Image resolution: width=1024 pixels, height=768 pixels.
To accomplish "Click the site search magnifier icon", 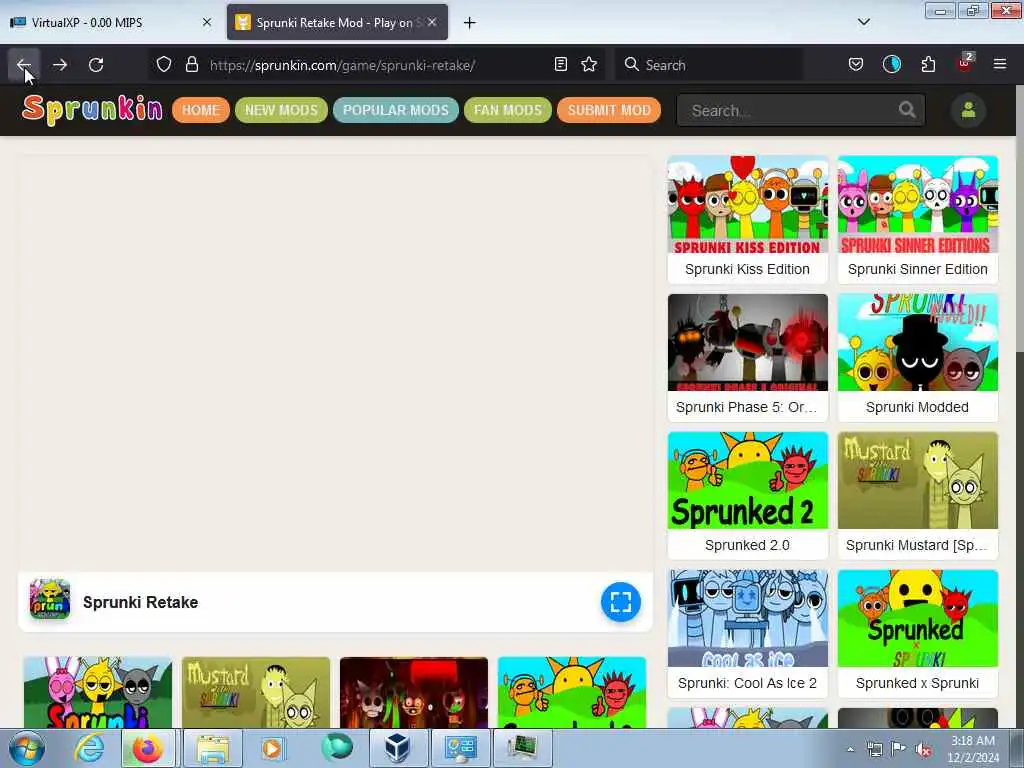I will pyautogui.click(x=907, y=110).
